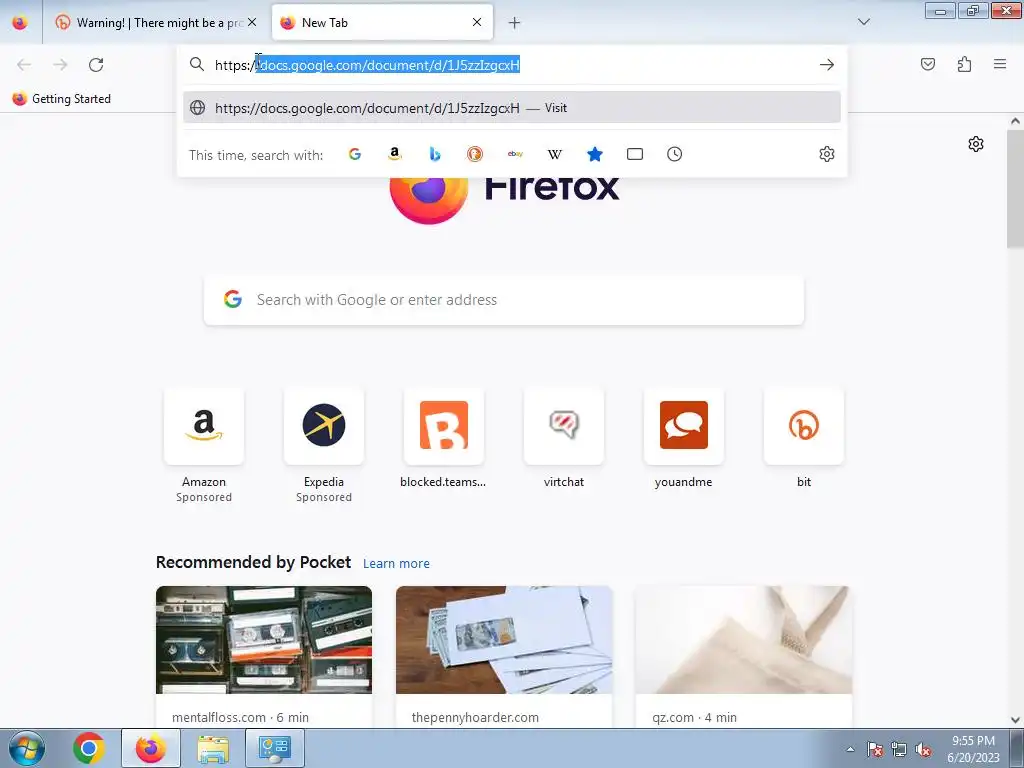This screenshot has width=1024, height=768.
Task: Search open tabs using the tabs icon
Action: point(635,154)
